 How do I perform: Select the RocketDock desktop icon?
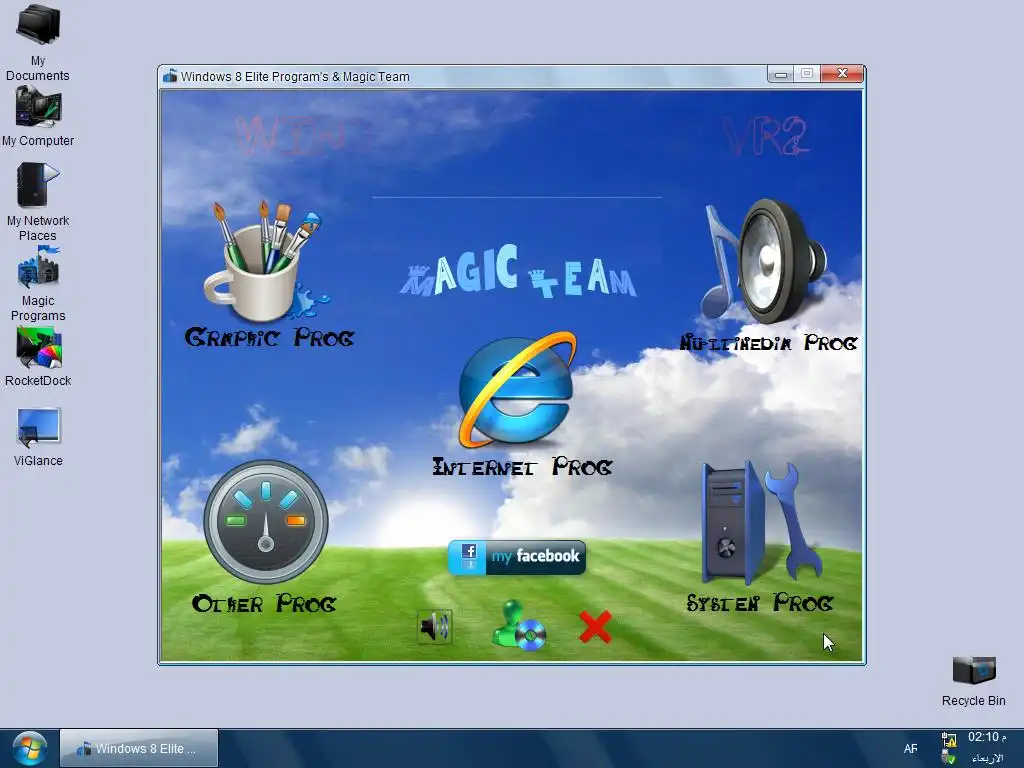pos(38,357)
